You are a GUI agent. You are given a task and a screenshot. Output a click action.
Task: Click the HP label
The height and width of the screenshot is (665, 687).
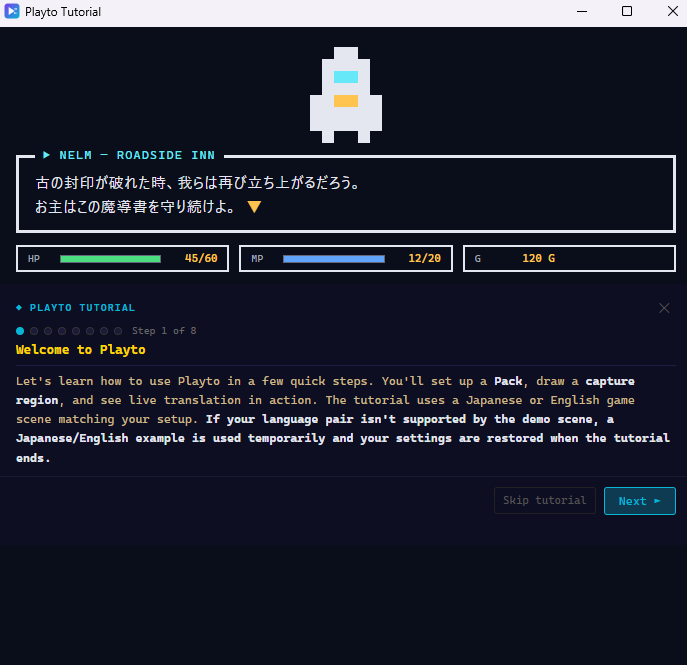coord(34,258)
